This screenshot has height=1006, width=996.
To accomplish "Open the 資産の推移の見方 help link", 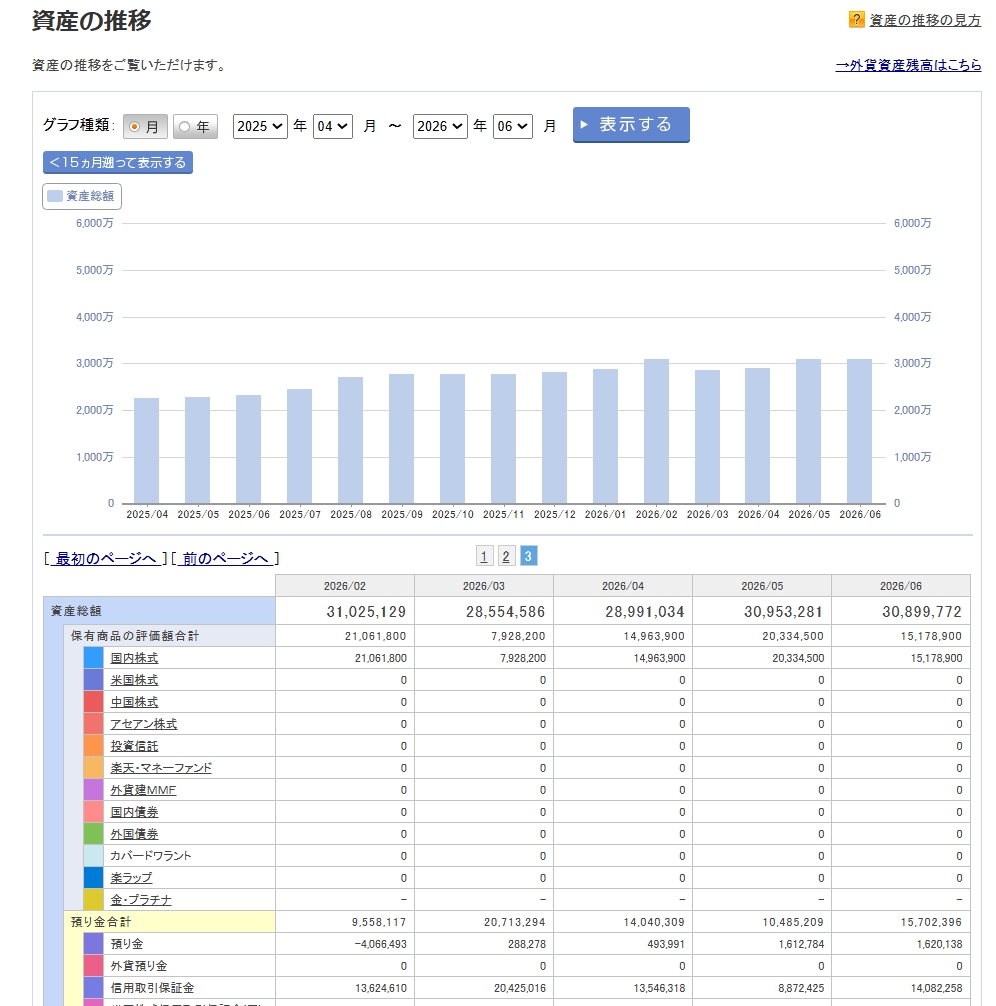I will pyautogui.click(x=925, y=20).
